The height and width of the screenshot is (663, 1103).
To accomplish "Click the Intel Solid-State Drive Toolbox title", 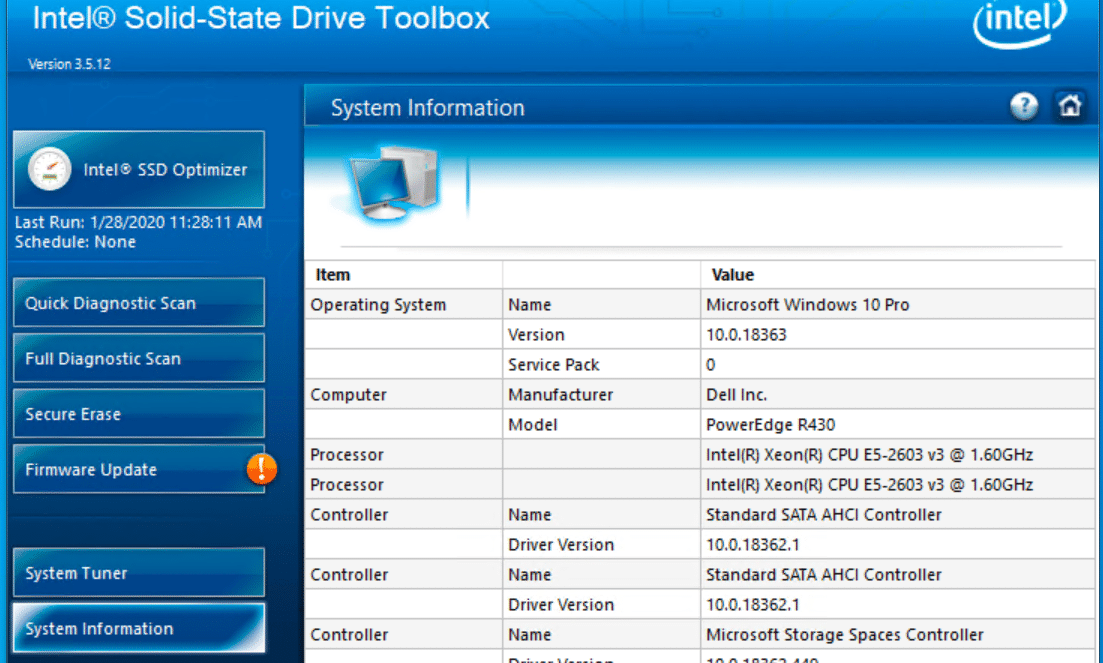I will (x=261, y=18).
